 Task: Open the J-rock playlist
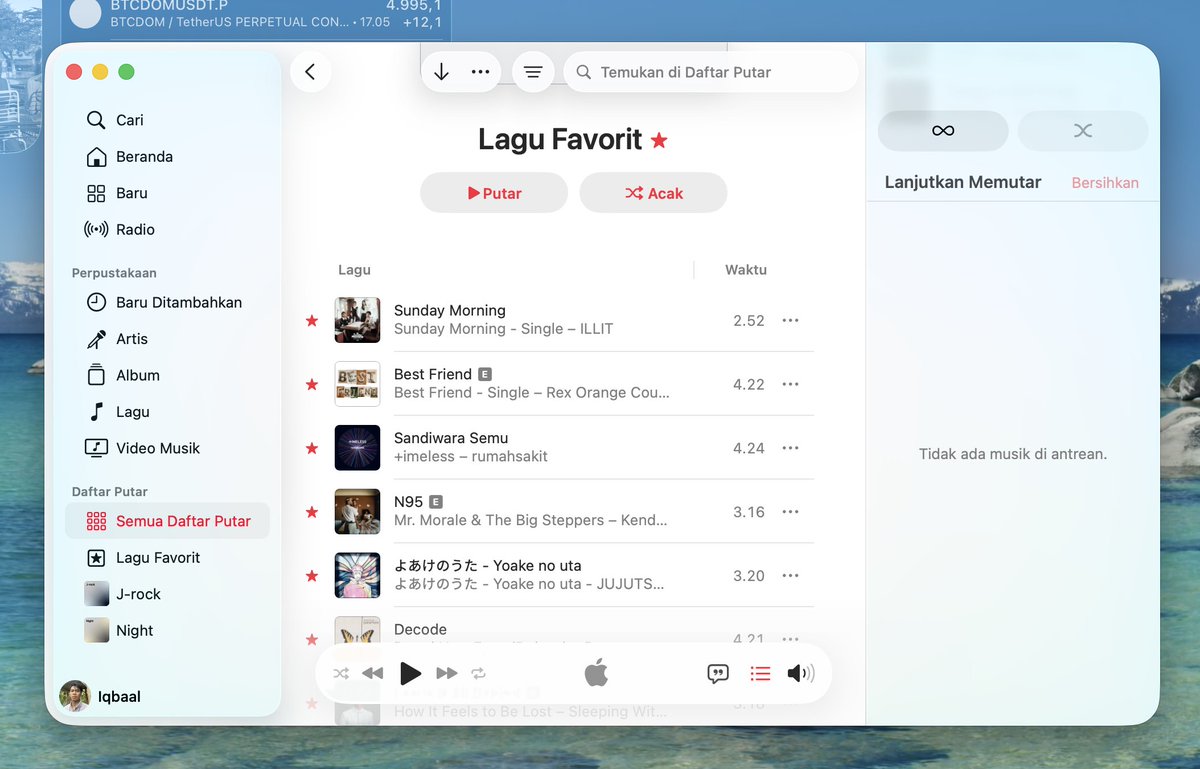click(167, 594)
